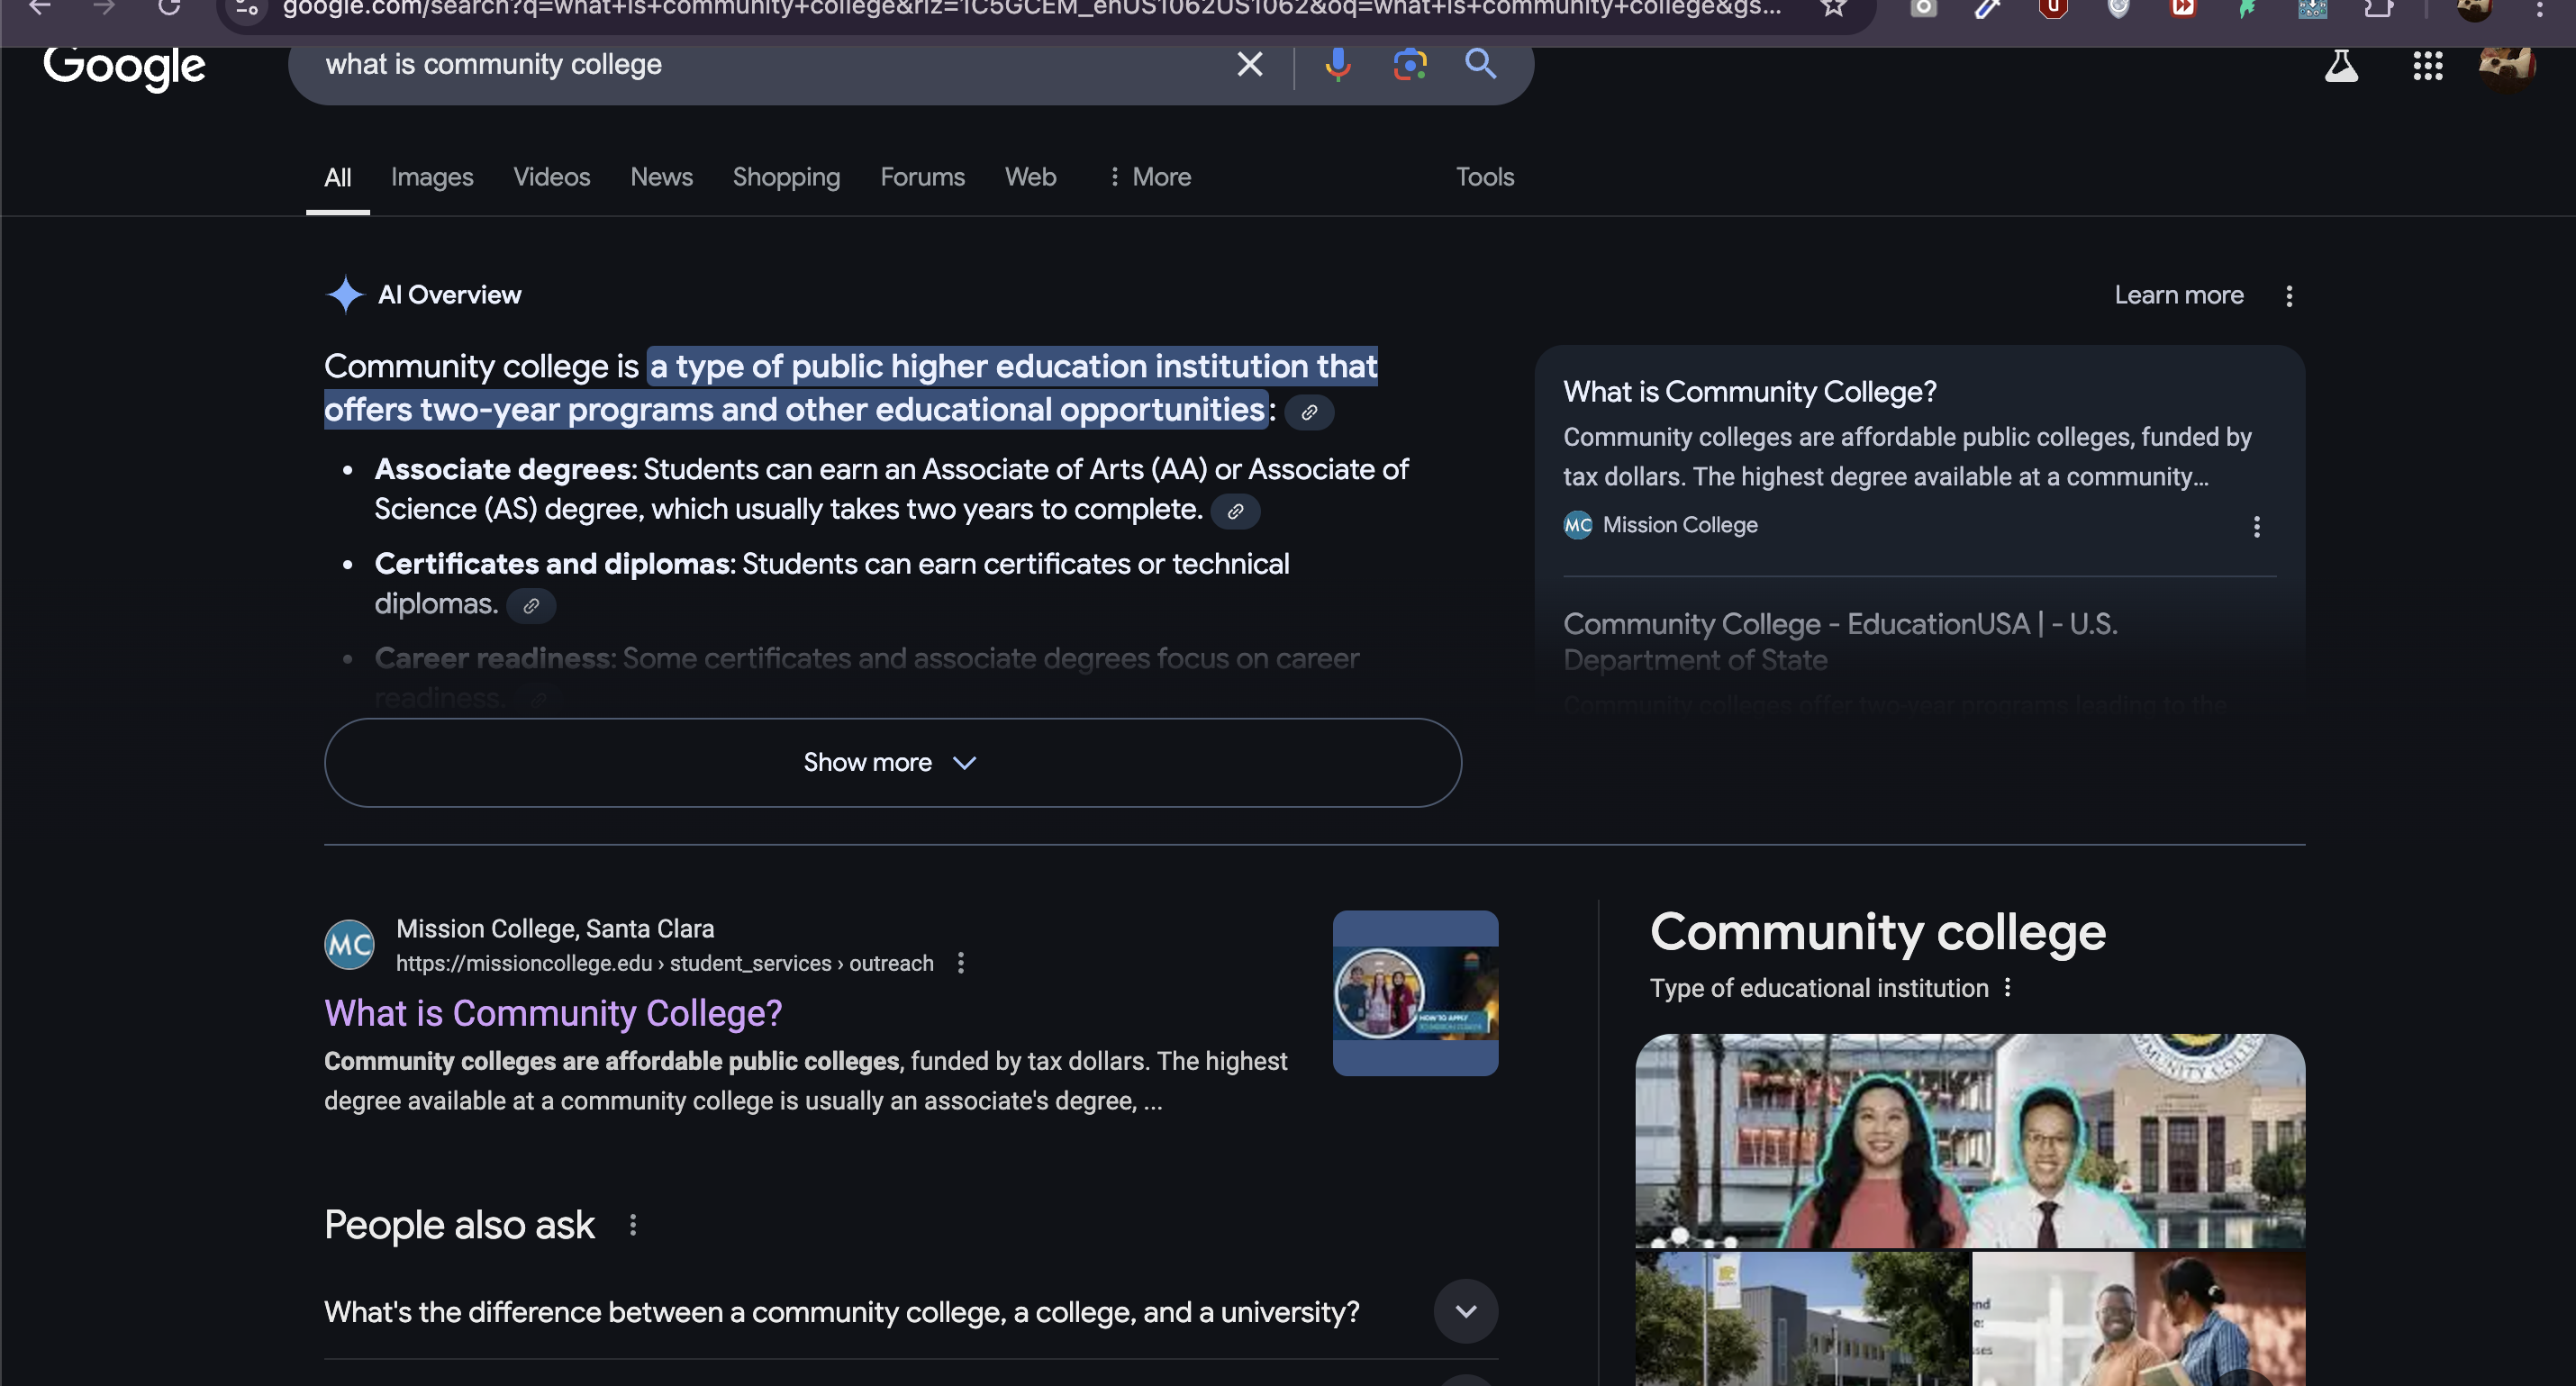This screenshot has height=1386, width=2576.
Task: Switch to the Forums tab
Action: tap(922, 177)
